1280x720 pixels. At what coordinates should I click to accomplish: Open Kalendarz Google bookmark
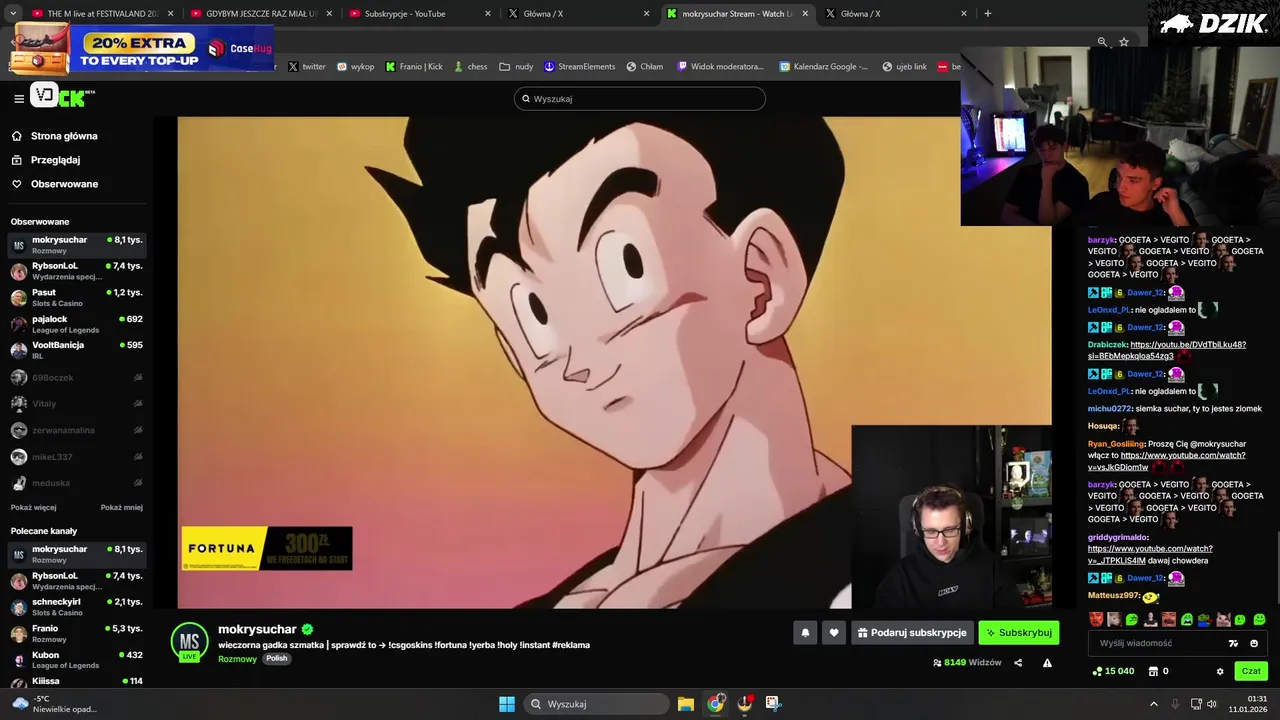click(824, 67)
